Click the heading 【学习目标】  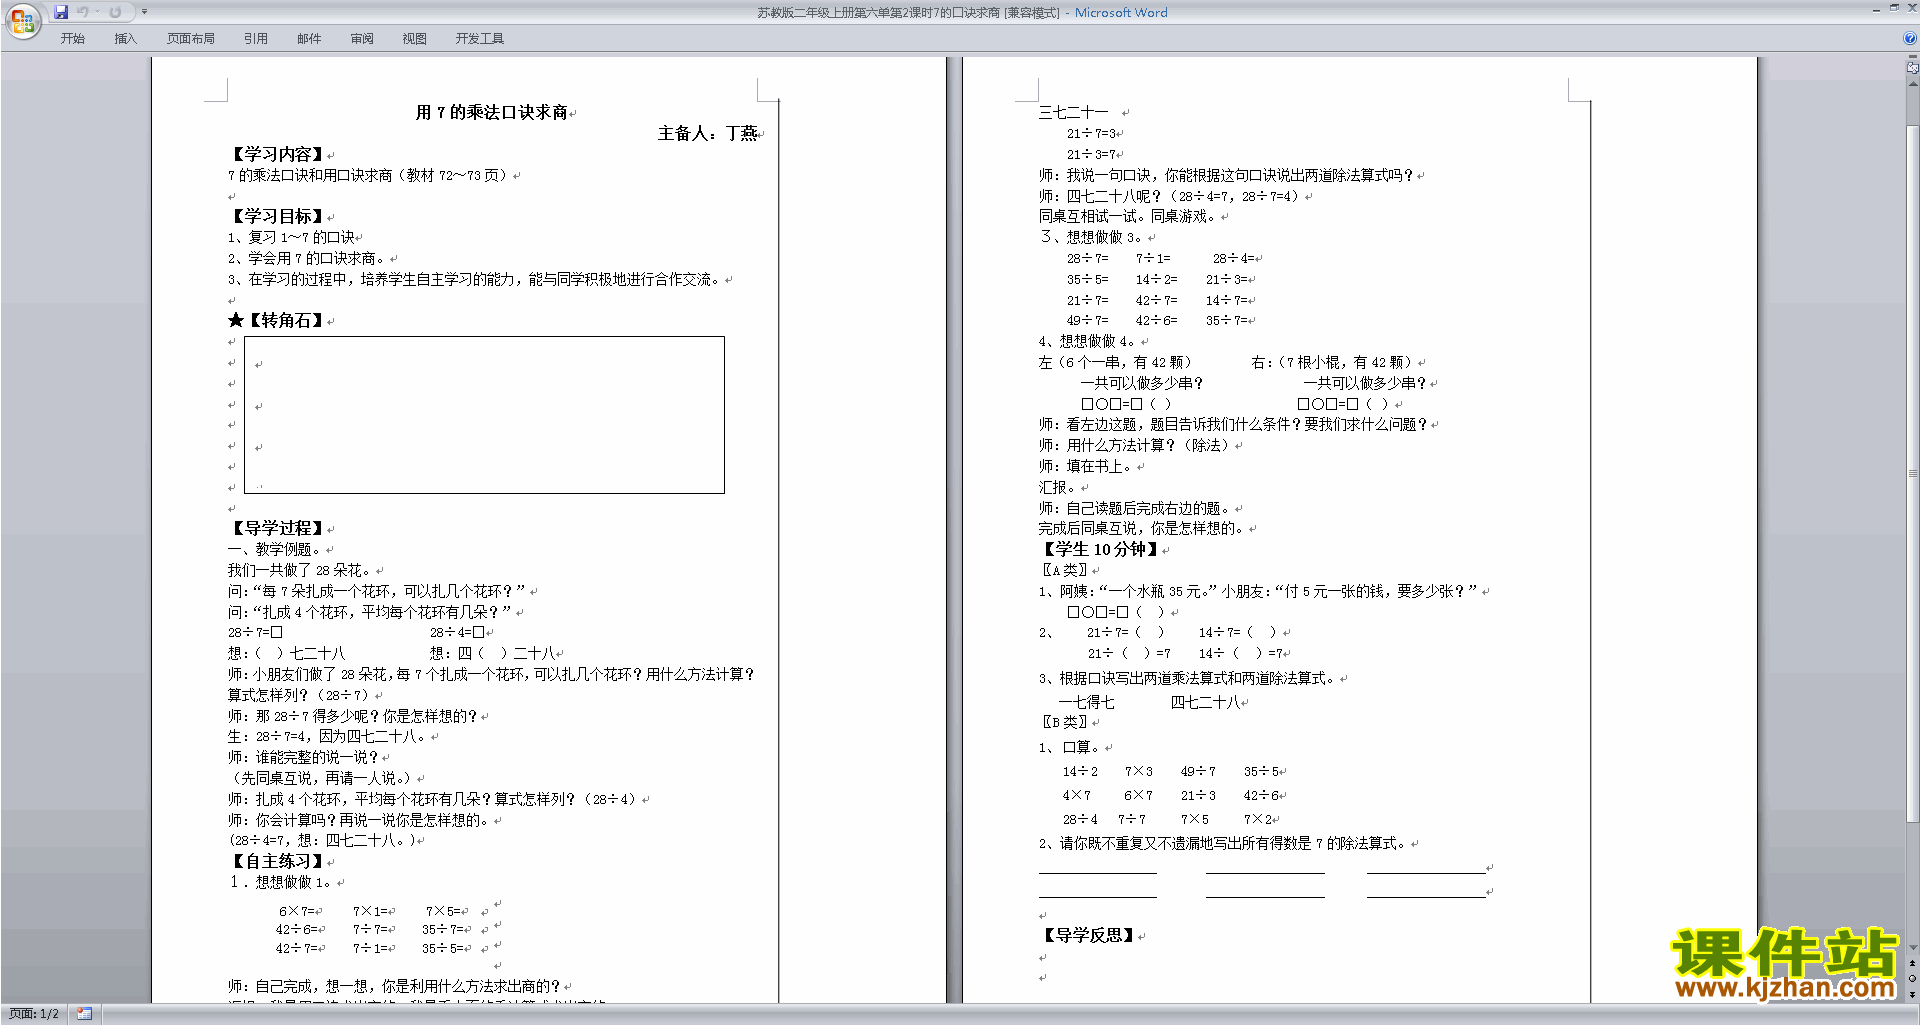tap(277, 216)
